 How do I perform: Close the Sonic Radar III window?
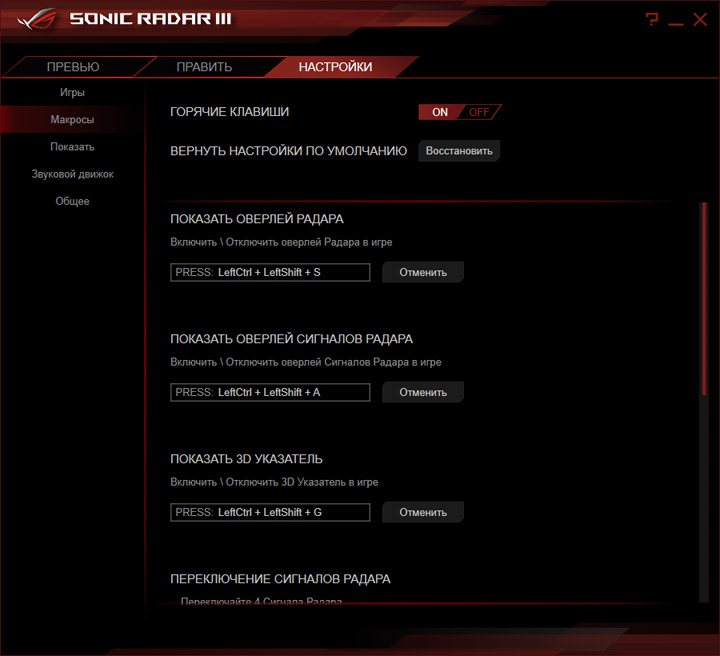700,19
